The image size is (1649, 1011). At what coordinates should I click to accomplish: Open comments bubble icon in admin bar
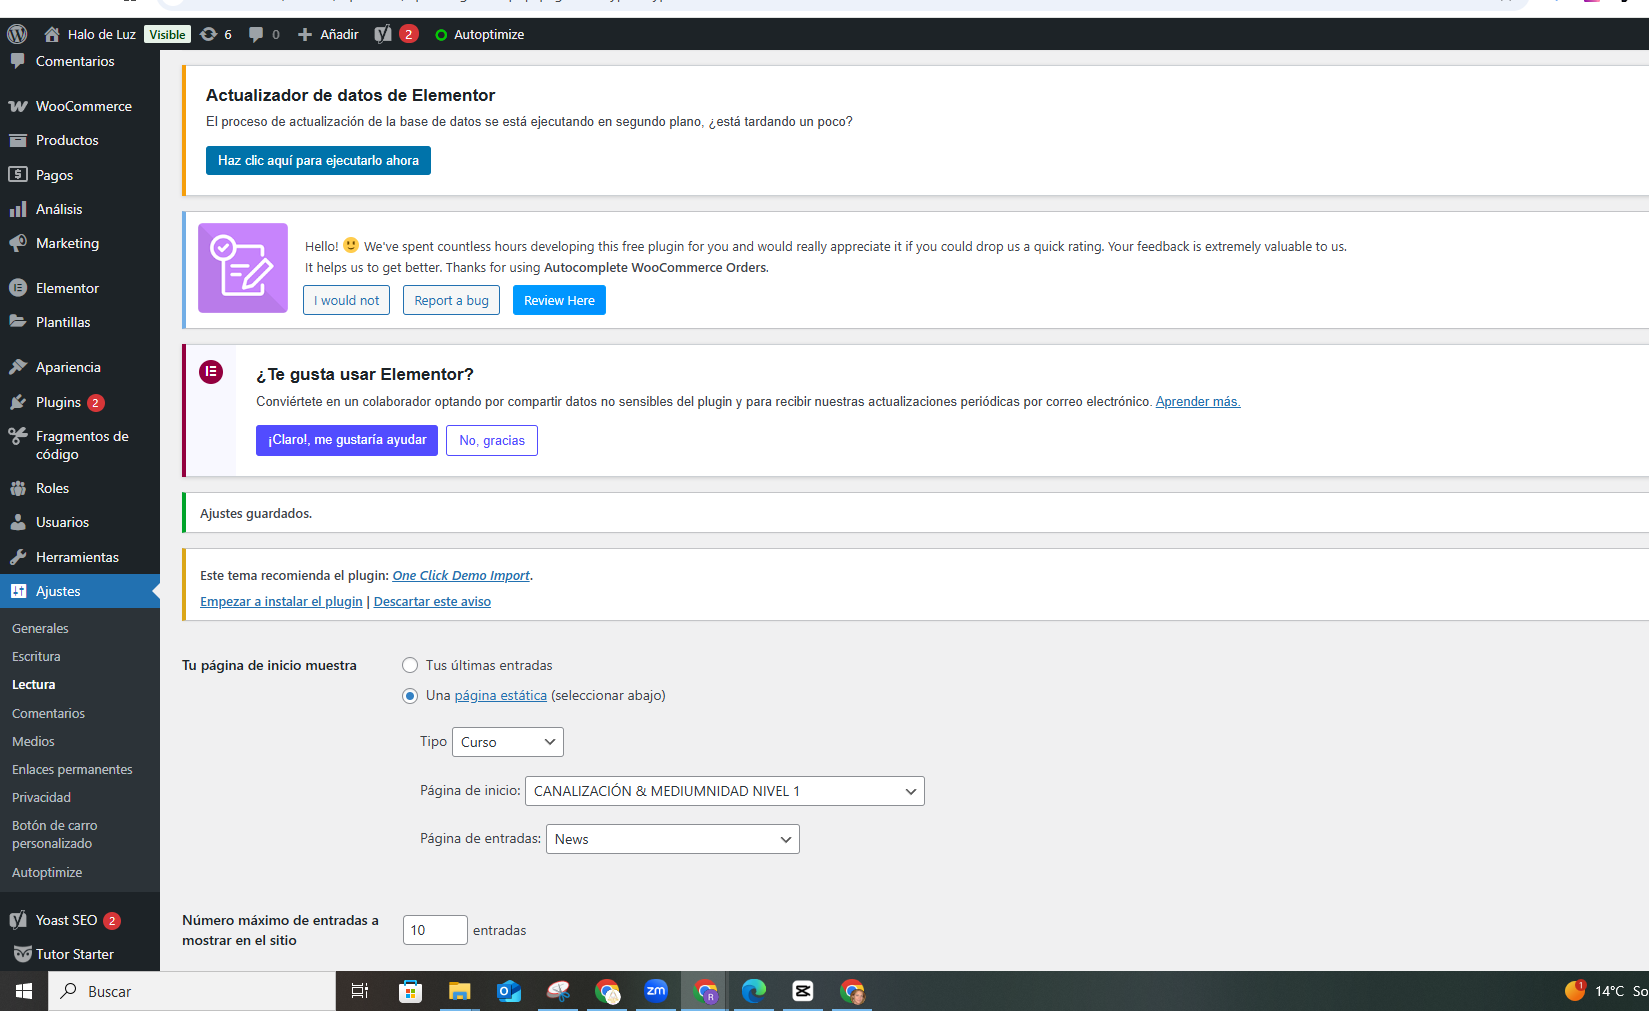click(x=256, y=34)
